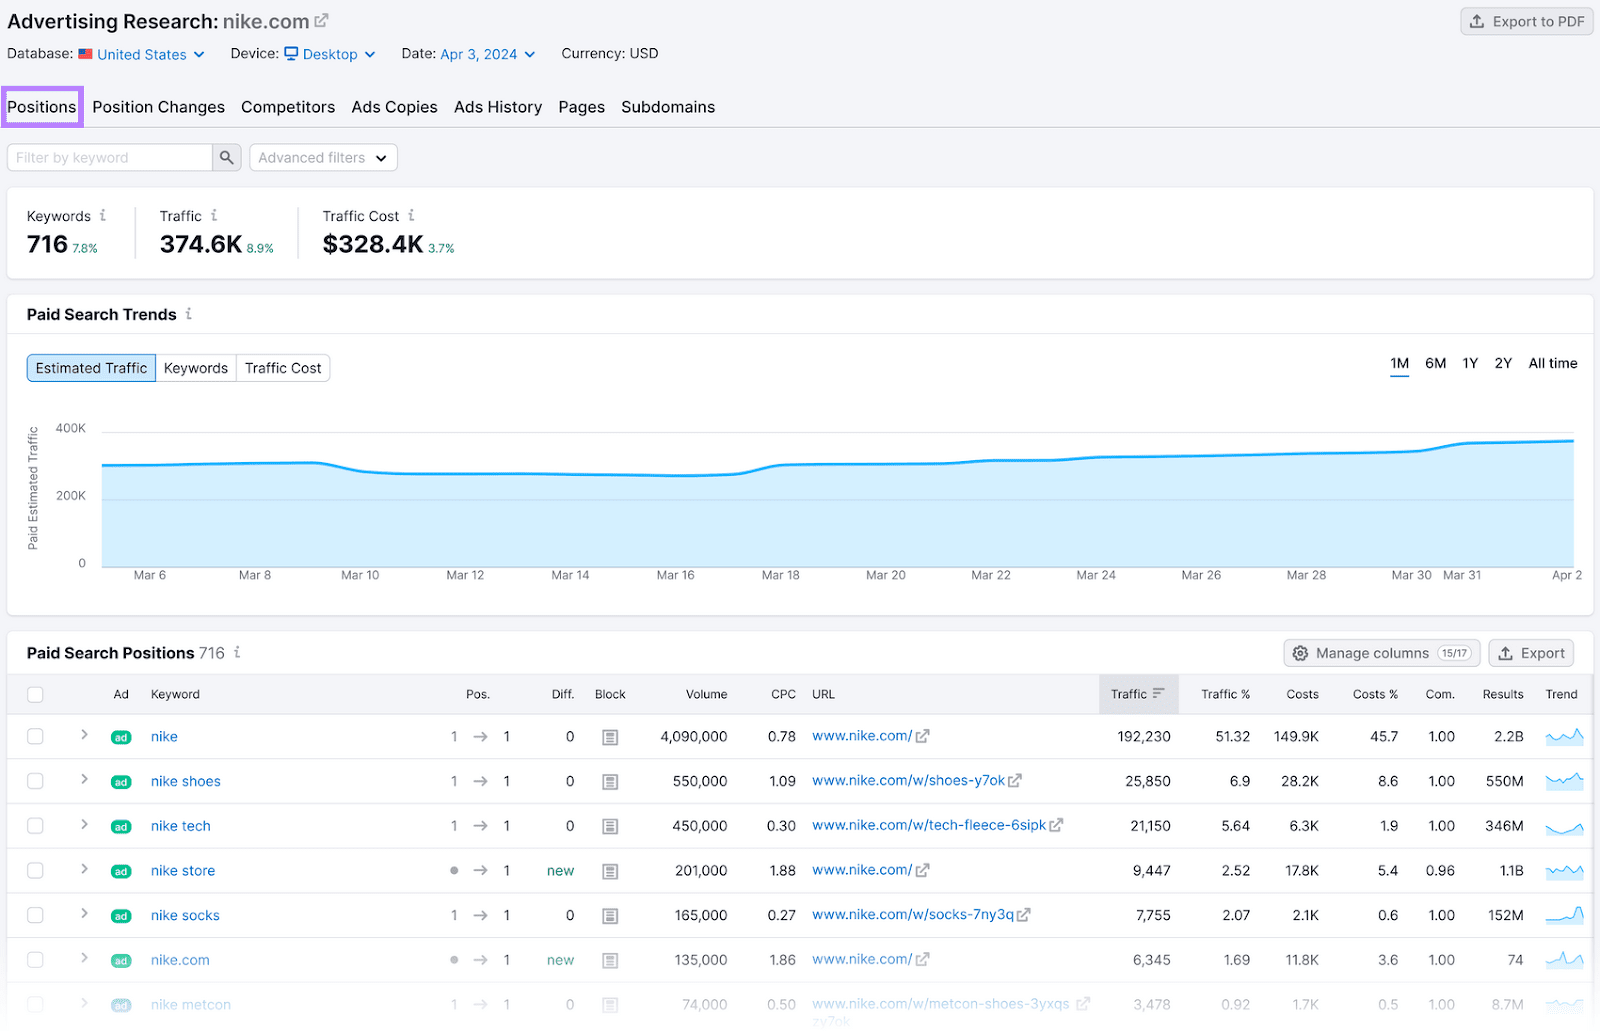Click the Export to PDF button
The height and width of the screenshot is (1032, 1600).
[1526, 20]
